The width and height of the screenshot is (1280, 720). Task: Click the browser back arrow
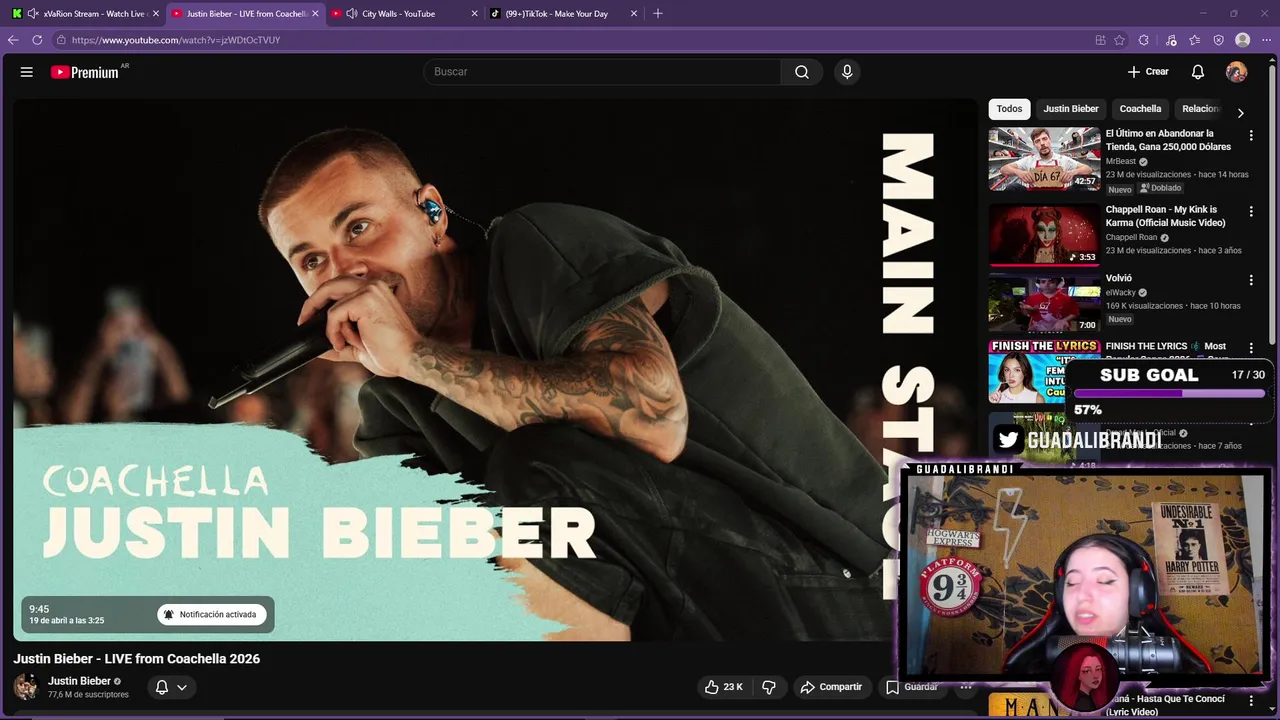point(13,40)
